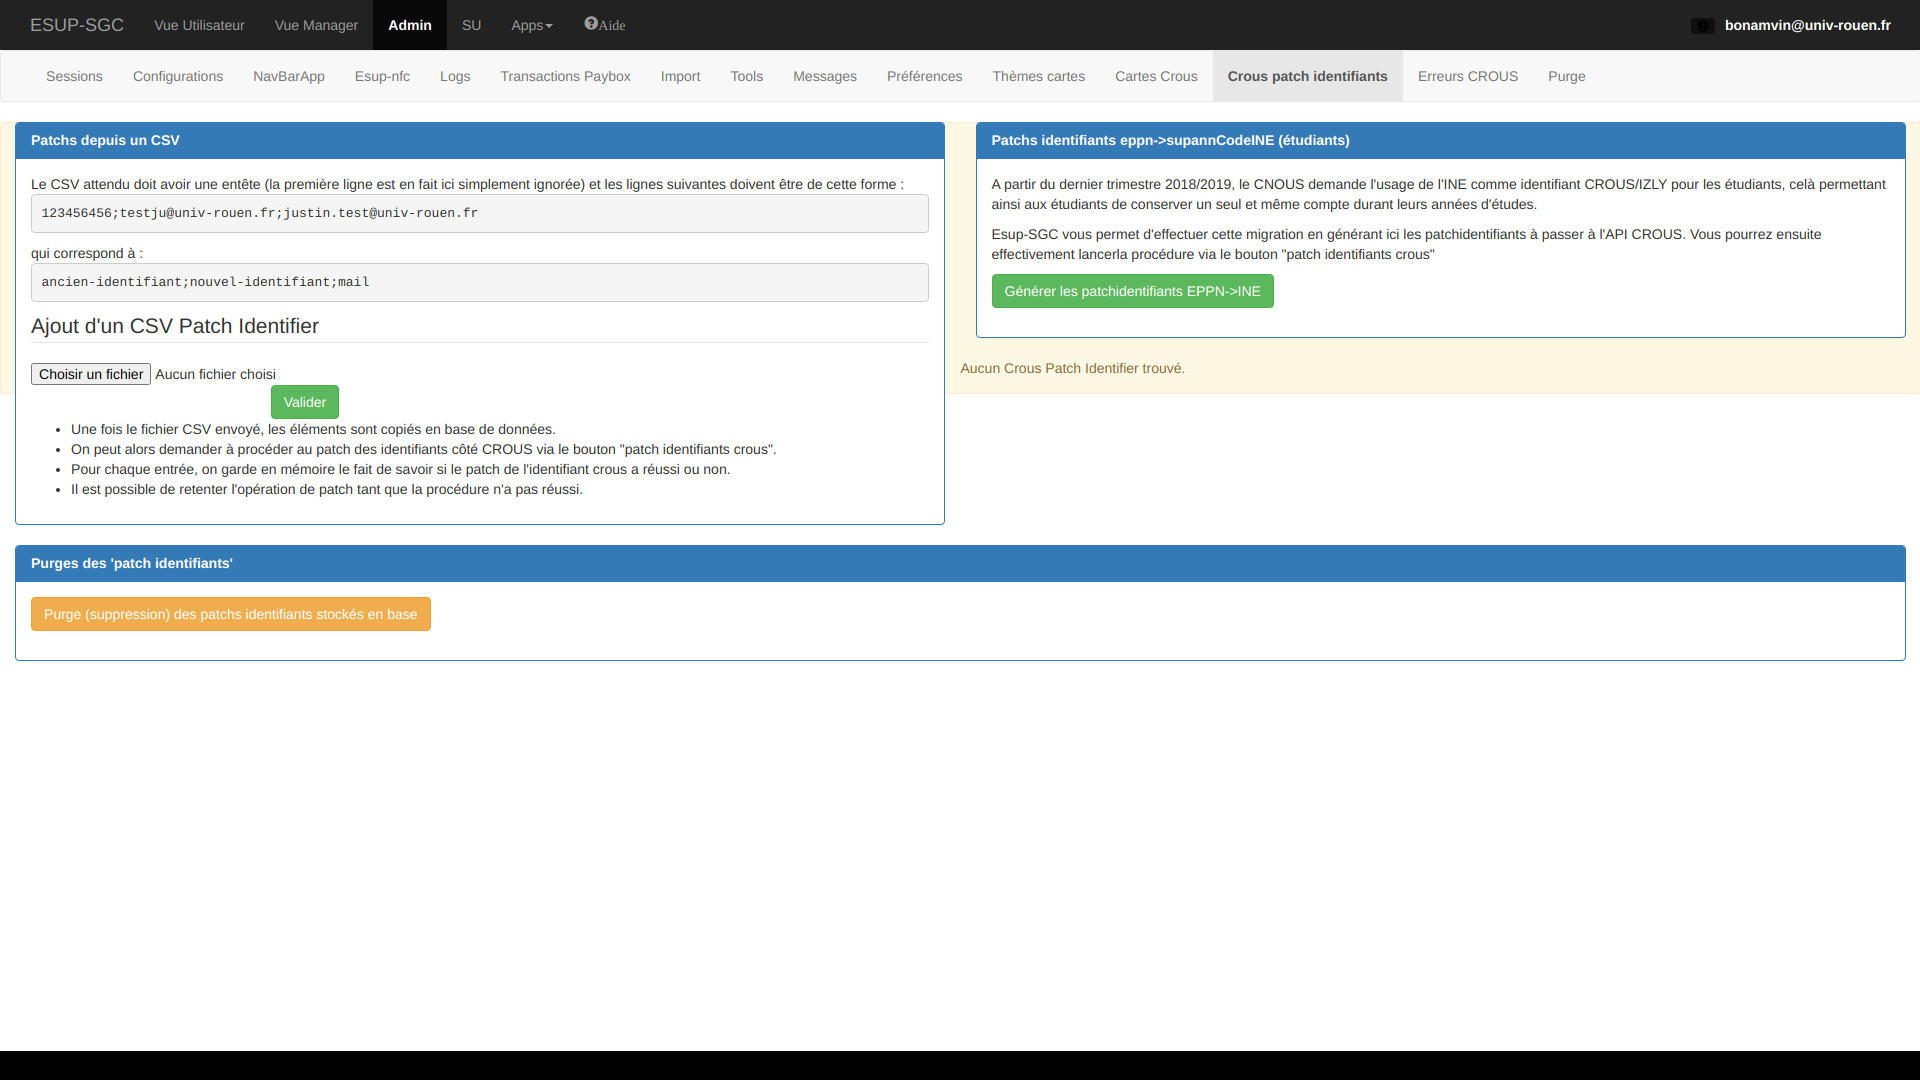Open the Thèmes cartes tab

(1038, 76)
